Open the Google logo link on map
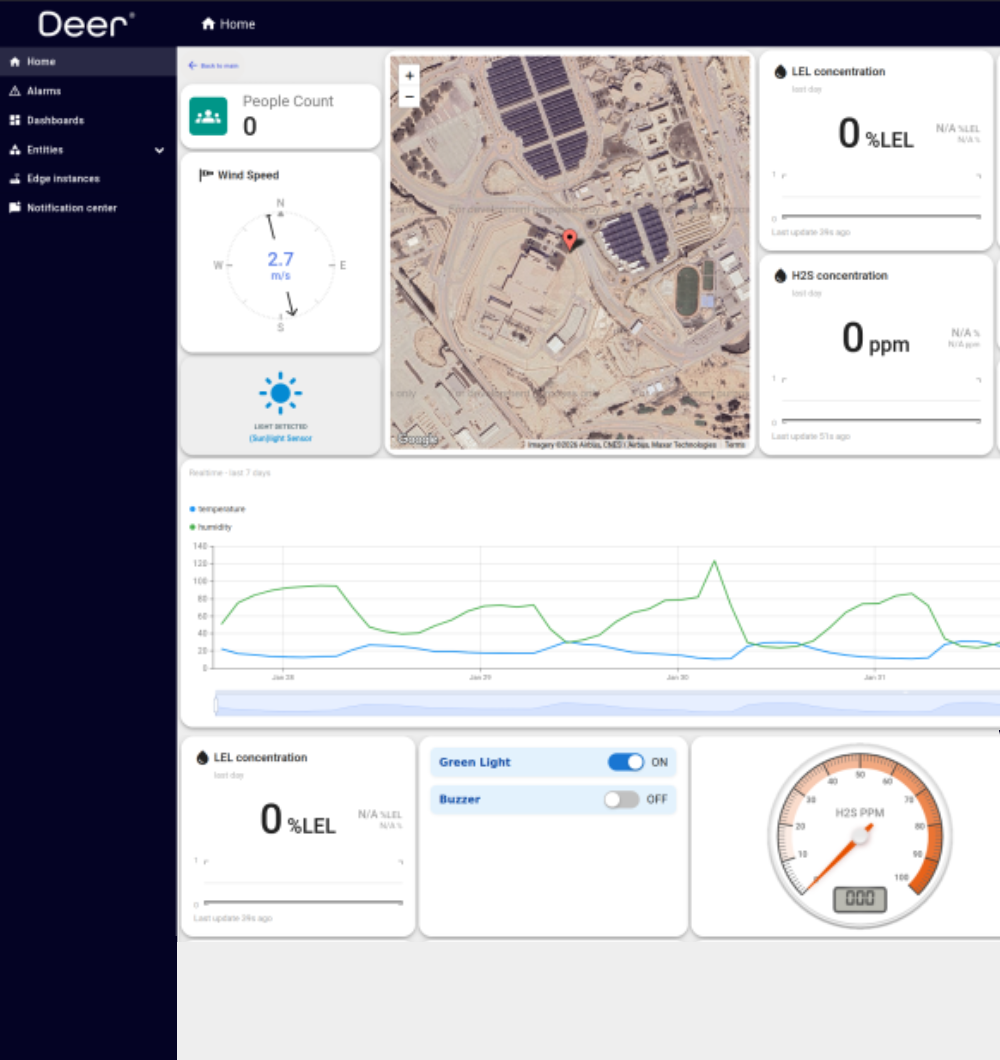1000x1060 pixels. pyautogui.click(x=418, y=439)
